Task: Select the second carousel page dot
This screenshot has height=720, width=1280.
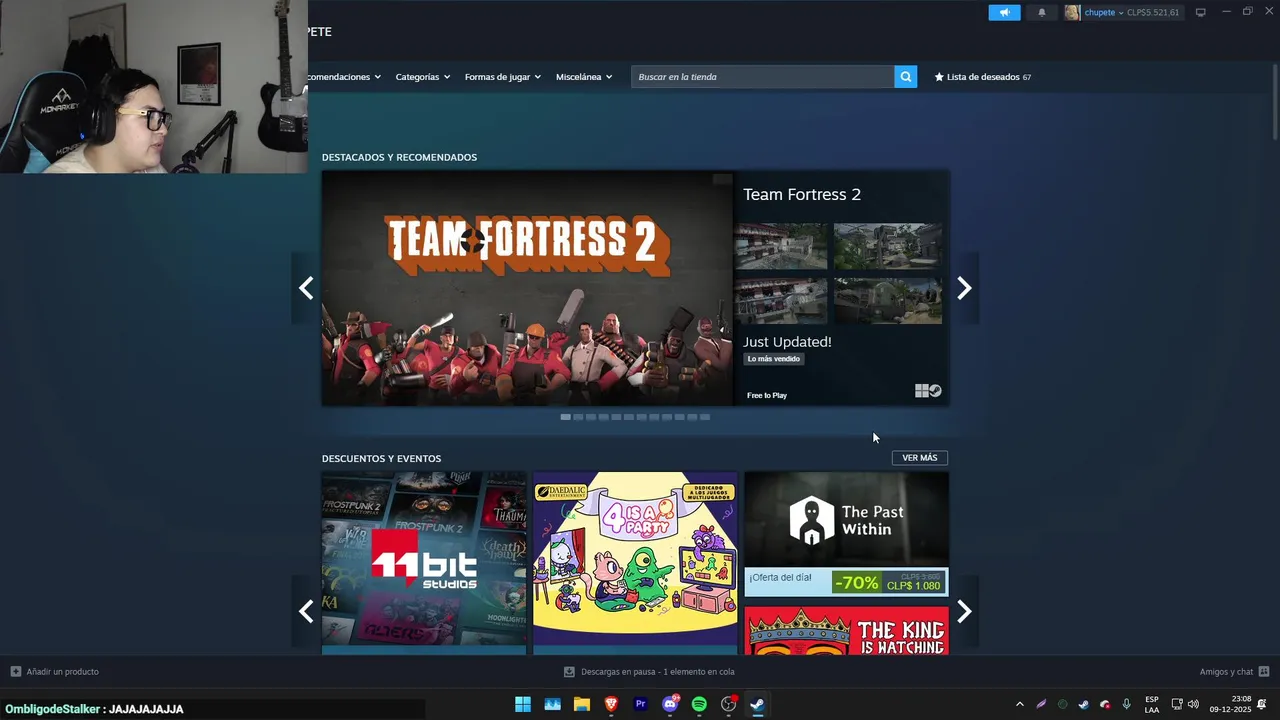Action: coord(578,417)
